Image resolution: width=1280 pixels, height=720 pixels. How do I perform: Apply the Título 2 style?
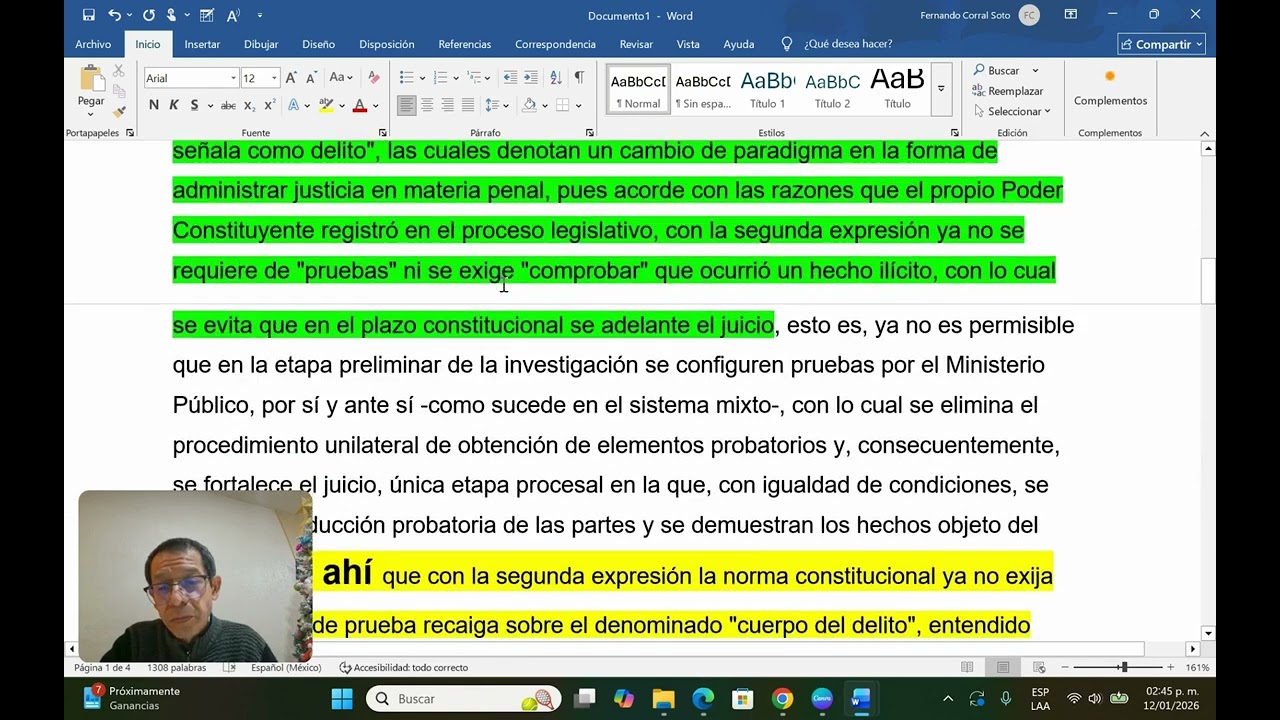tap(832, 89)
